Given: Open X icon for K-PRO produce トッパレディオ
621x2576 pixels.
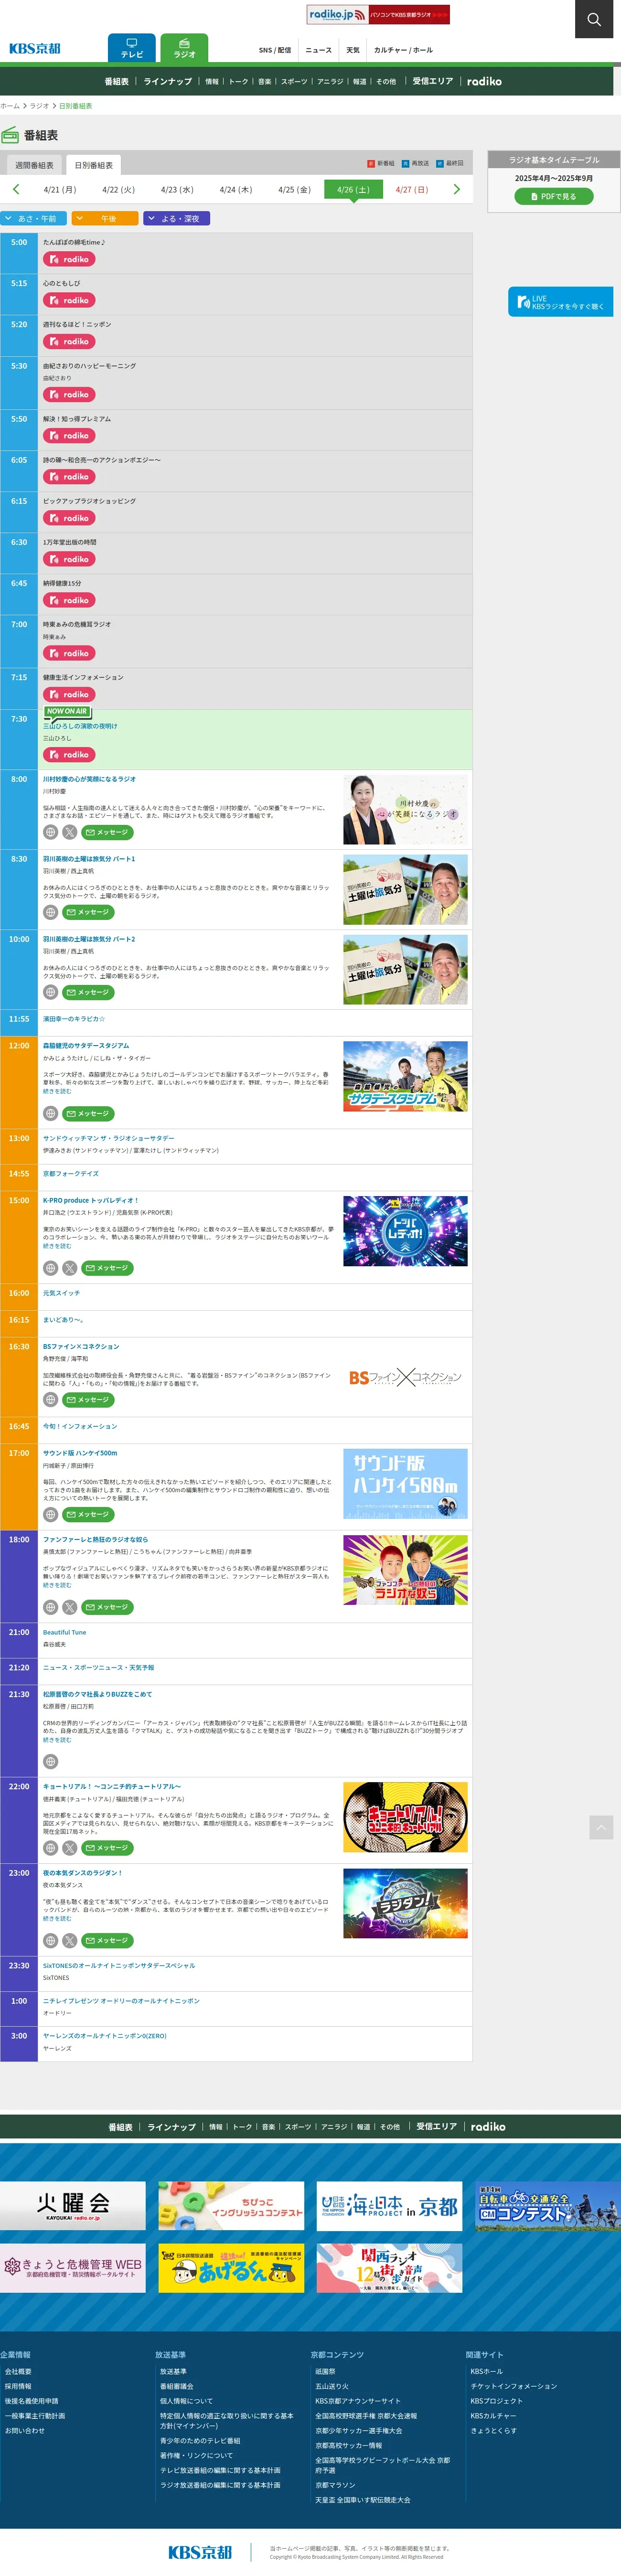Looking at the screenshot, I should pyautogui.click(x=69, y=1268).
